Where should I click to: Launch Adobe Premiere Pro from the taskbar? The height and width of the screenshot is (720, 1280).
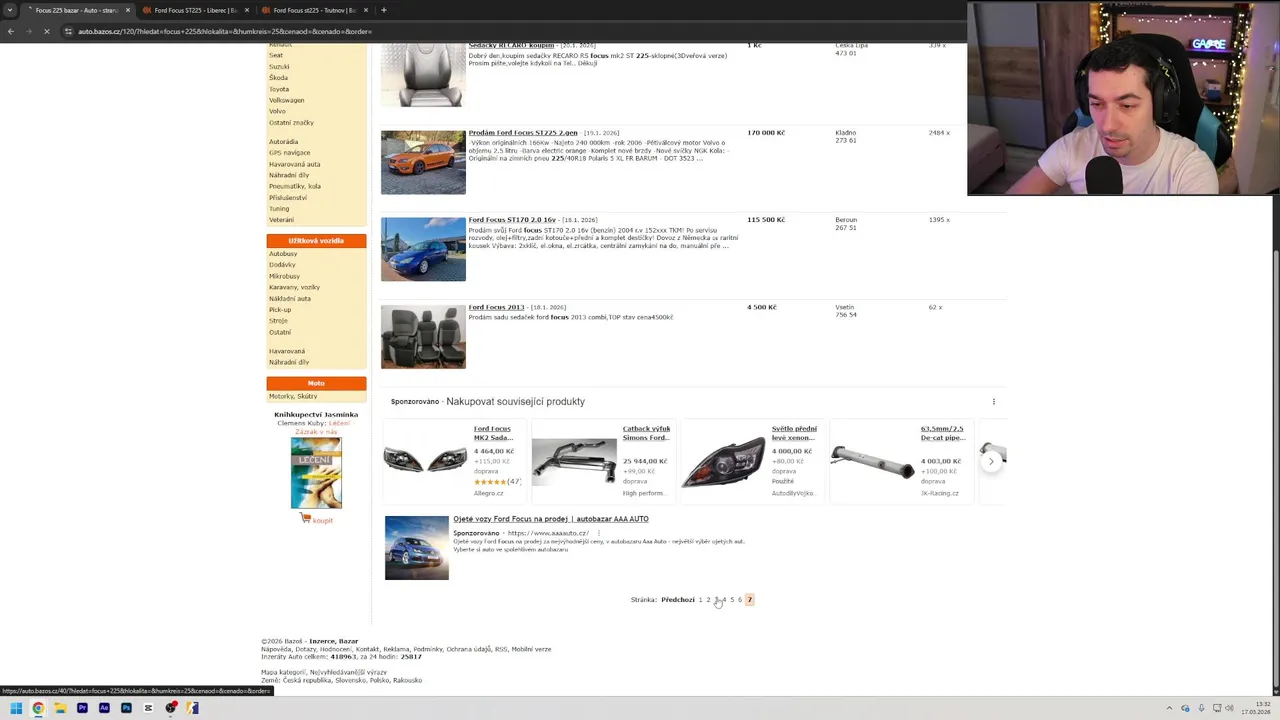[x=82, y=708]
